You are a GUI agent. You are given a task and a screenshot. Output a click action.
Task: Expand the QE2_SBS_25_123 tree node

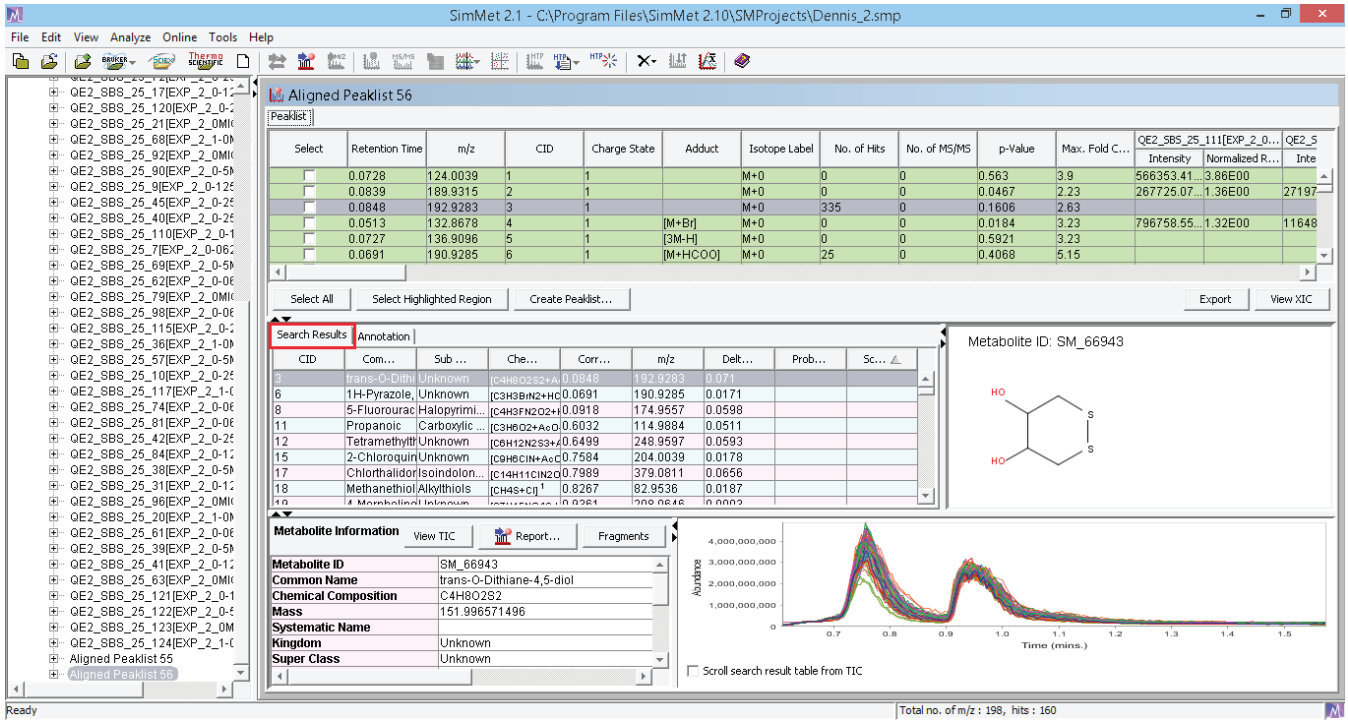55,627
